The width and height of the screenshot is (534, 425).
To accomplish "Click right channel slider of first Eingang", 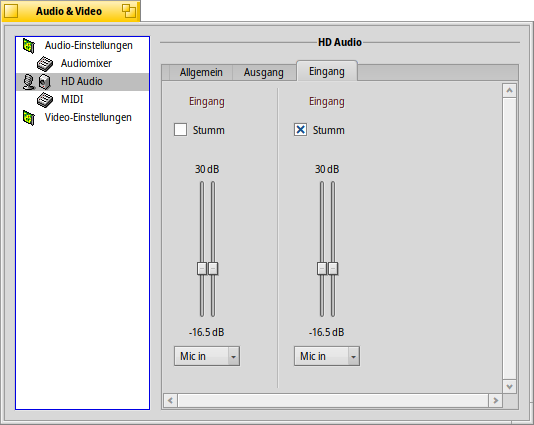I will tap(213, 268).
